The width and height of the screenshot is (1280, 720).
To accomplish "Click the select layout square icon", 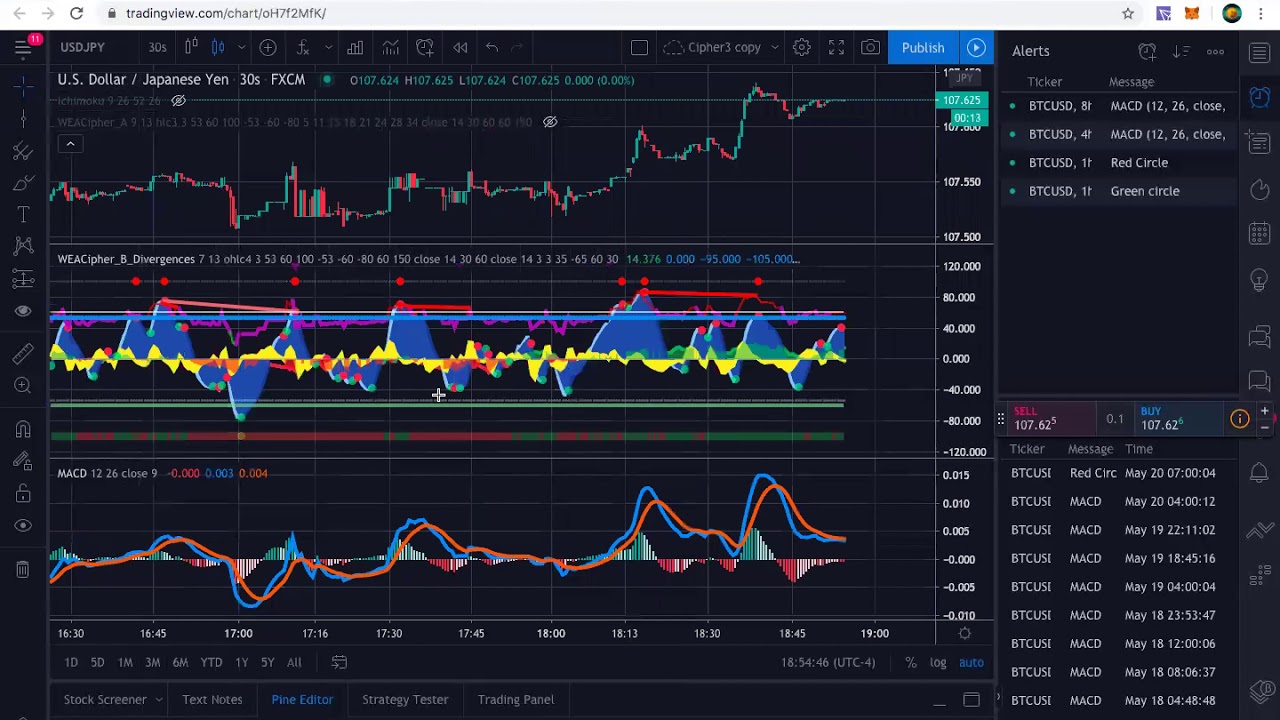I will coord(639,47).
